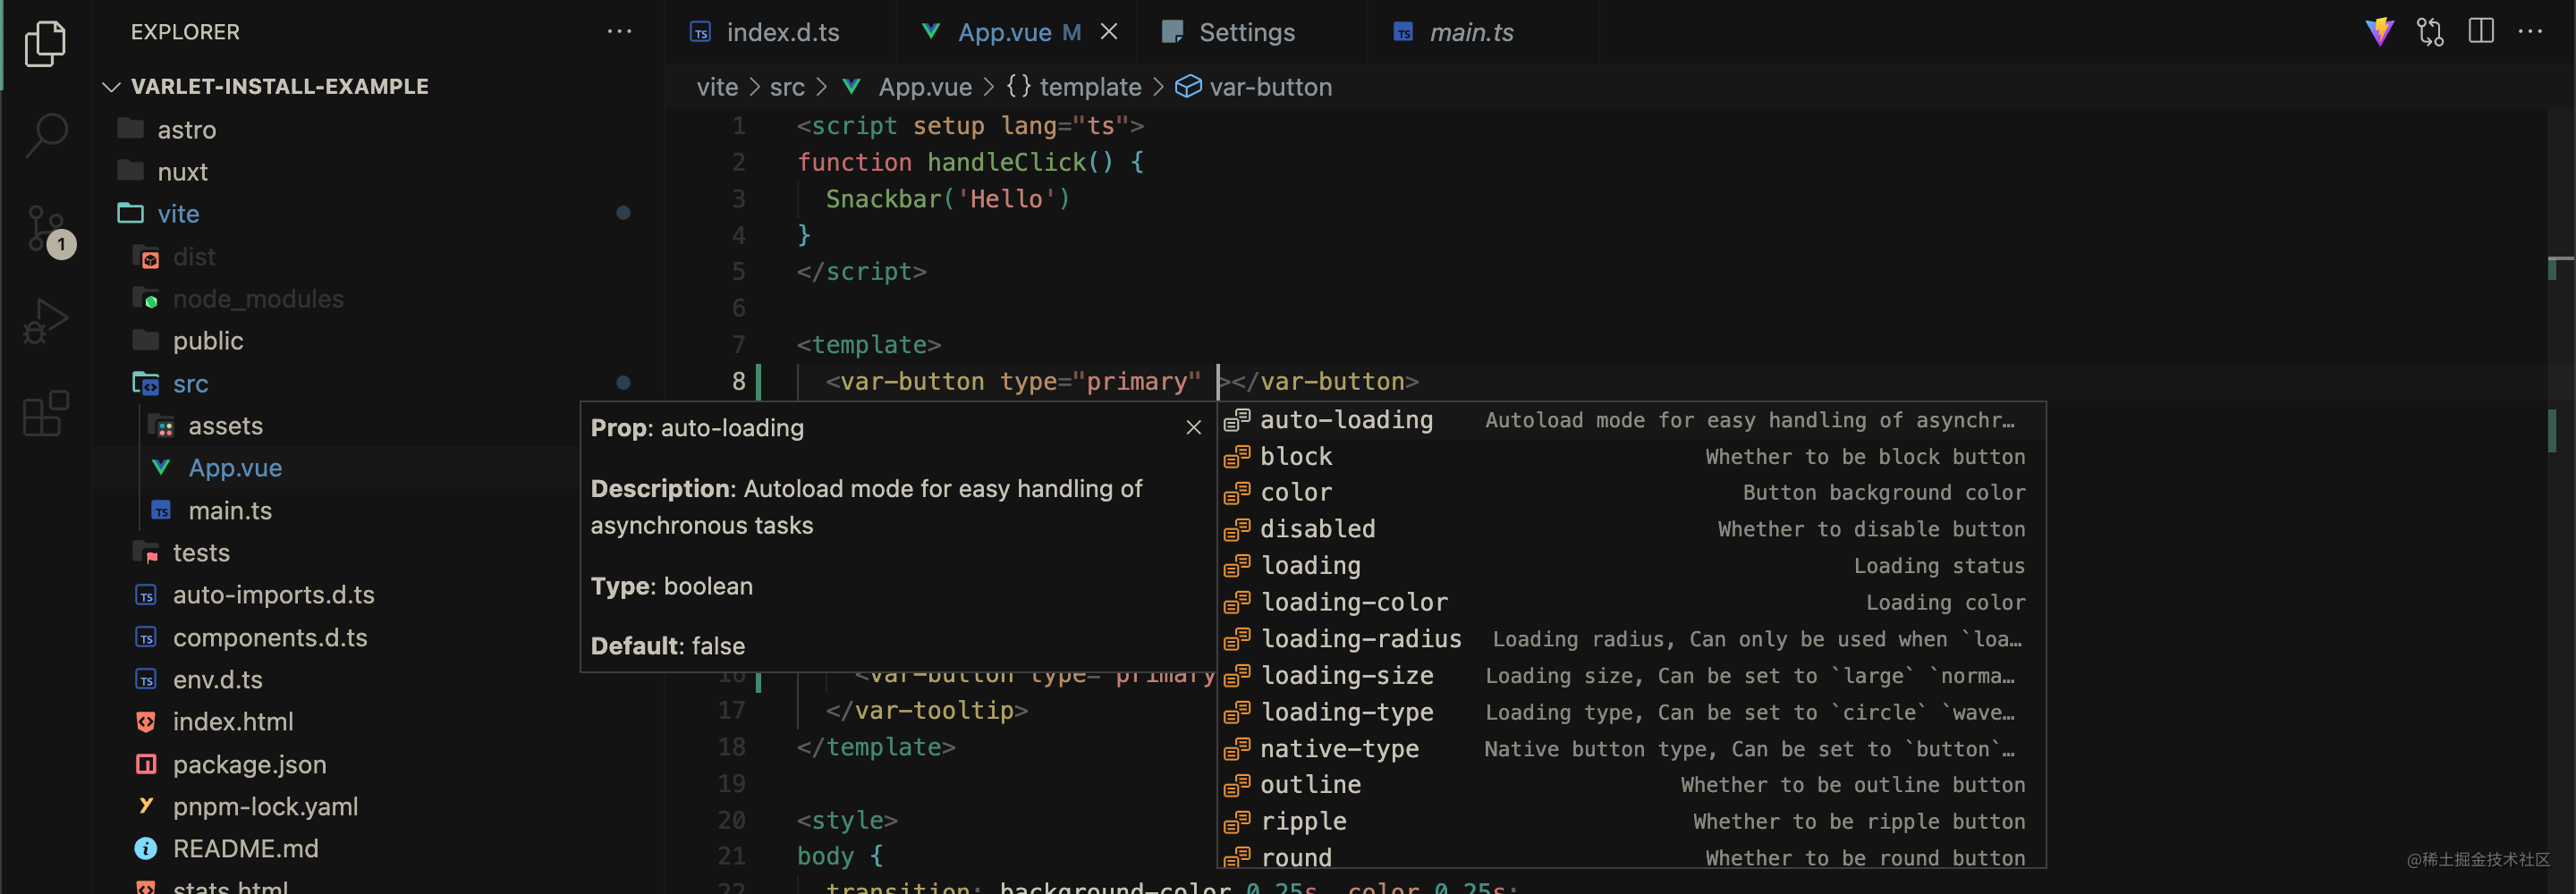Open the Explorer view in activity bar
The height and width of the screenshot is (894, 2576).
[x=45, y=43]
